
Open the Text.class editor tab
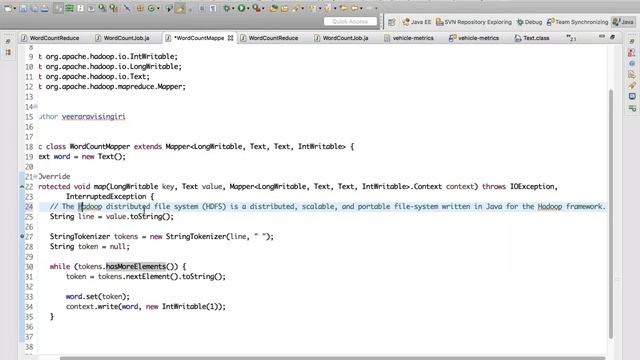[x=532, y=38]
